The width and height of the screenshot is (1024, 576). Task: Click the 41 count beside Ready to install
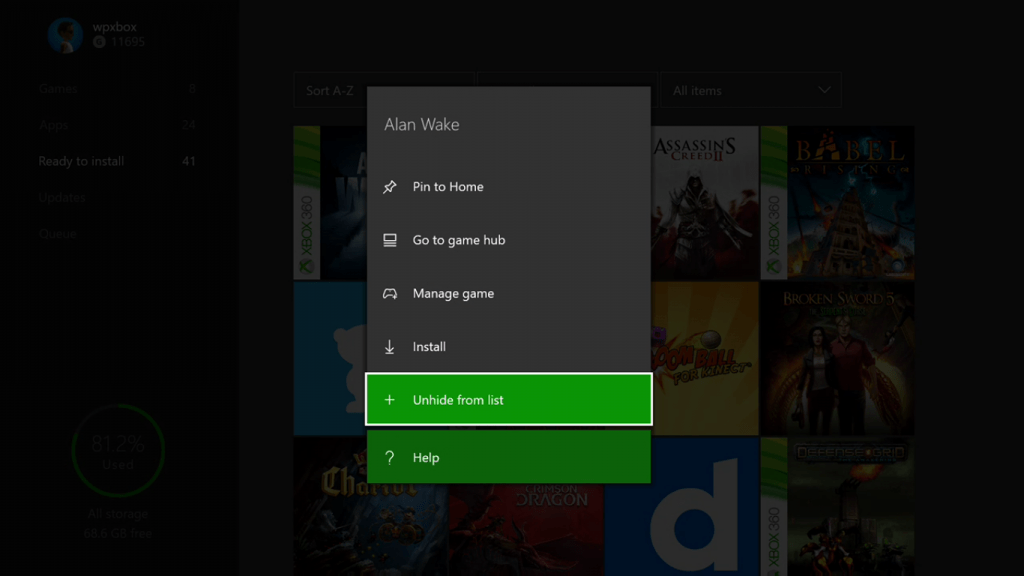click(189, 161)
